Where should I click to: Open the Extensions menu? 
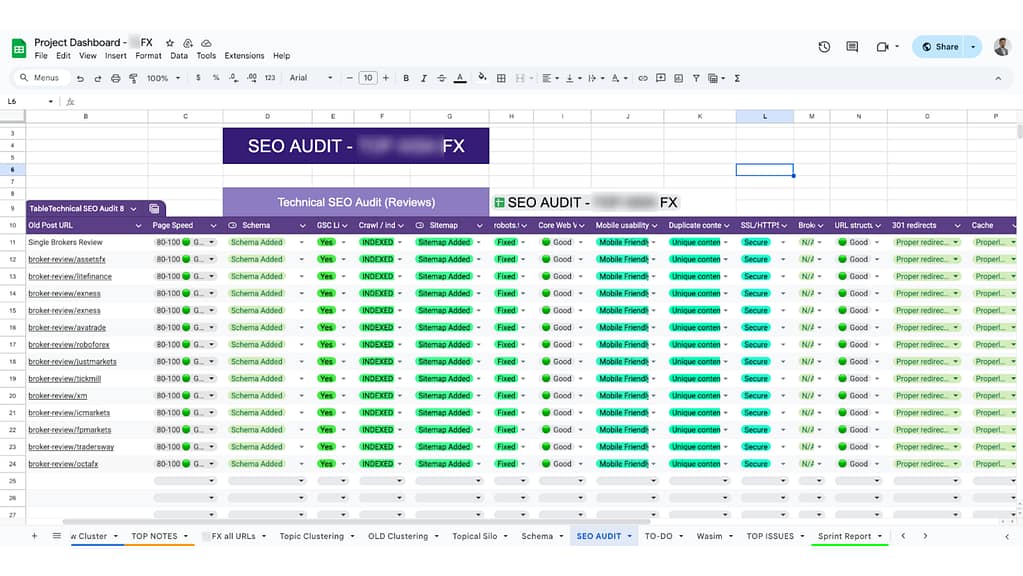click(x=243, y=56)
